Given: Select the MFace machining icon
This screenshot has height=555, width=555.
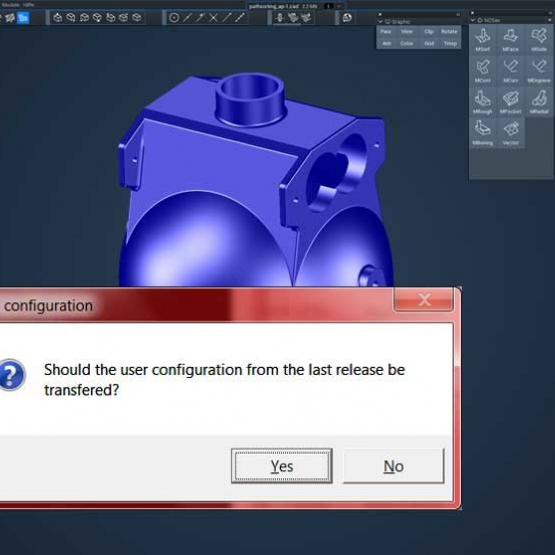Looking at the screenshot, I should (510, 40).
